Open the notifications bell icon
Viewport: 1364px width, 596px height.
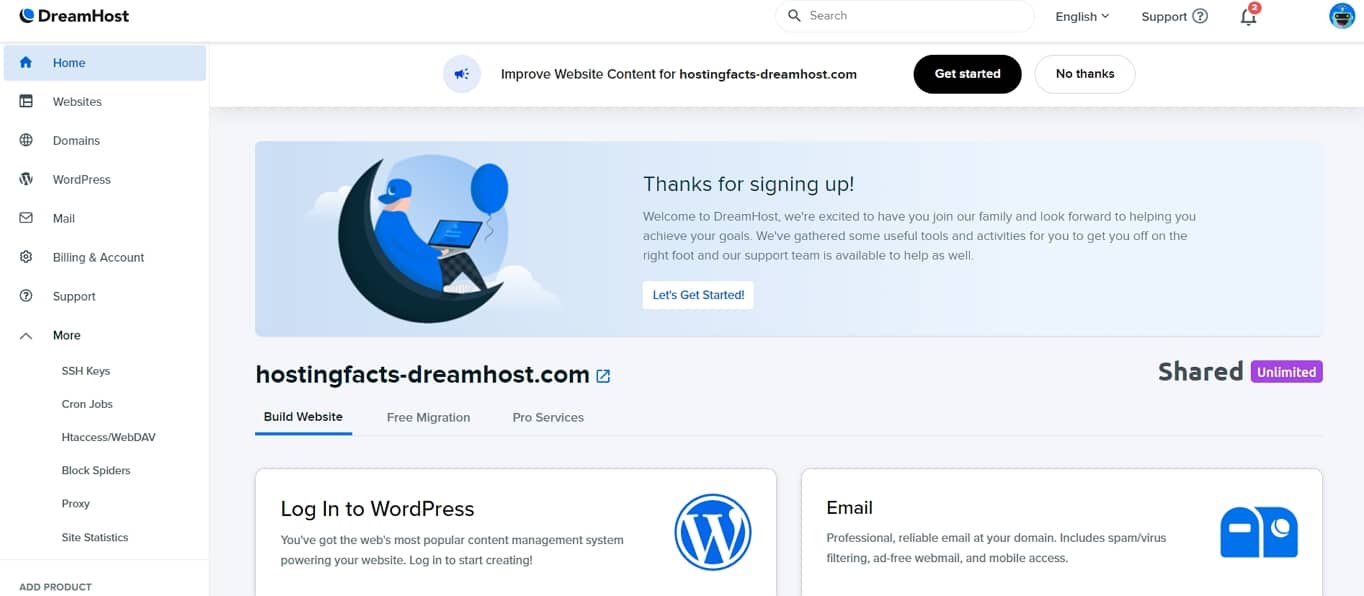pos(1249,16)
